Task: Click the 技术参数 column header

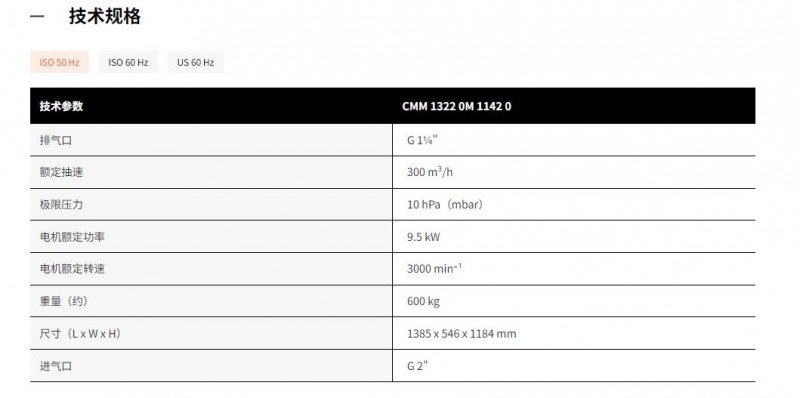Action: coord(61,106)
